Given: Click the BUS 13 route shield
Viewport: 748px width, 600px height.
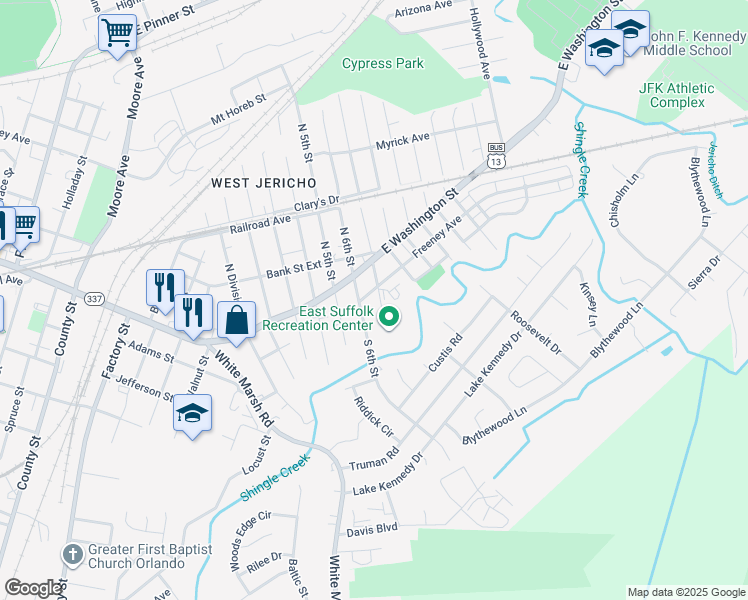Looking at the screenshot, I should (x=496, y=155).
